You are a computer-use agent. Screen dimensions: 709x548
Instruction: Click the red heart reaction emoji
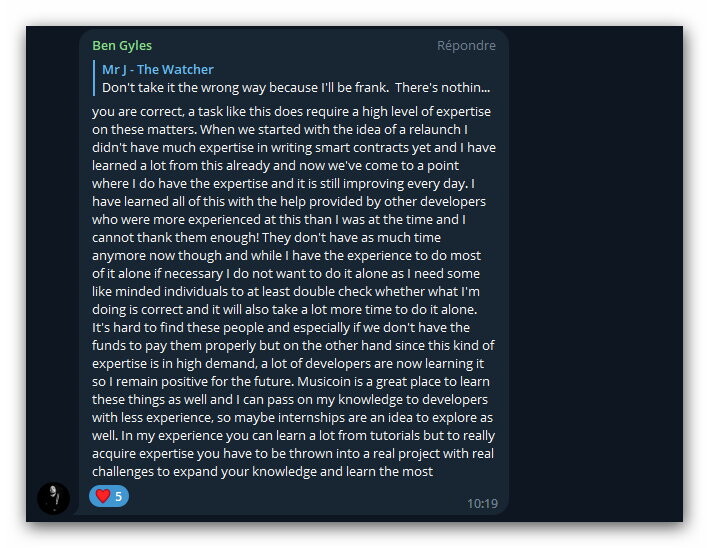pos(103,496)
